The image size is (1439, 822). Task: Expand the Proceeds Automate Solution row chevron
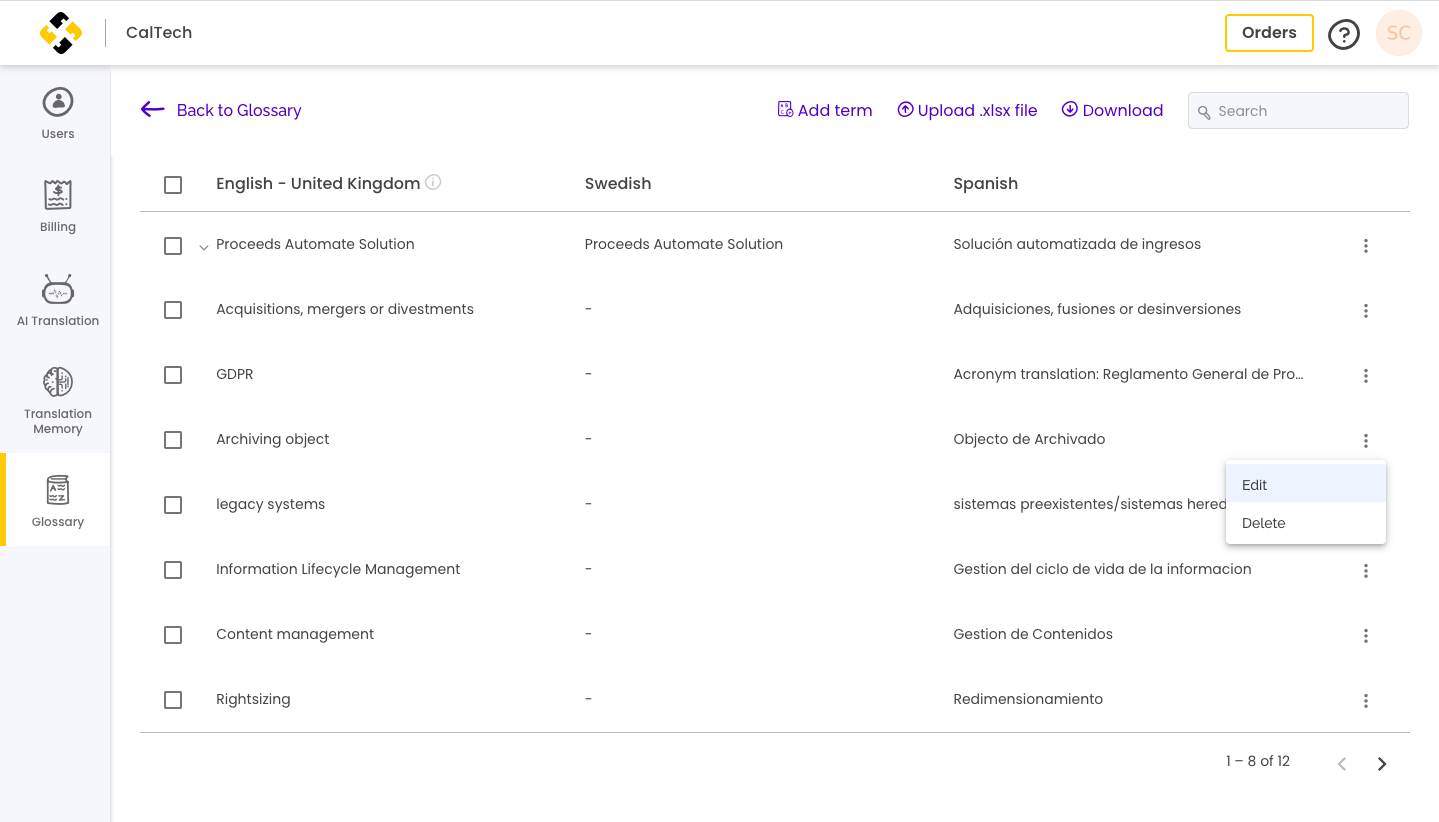point(204,247)
